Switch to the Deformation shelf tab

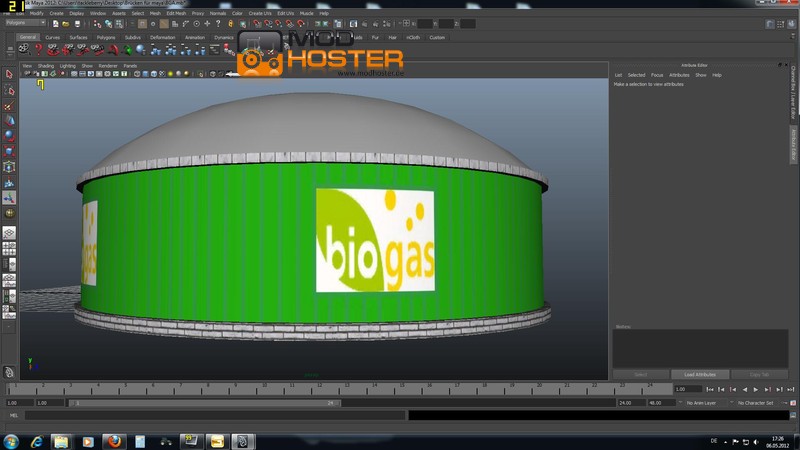tap(162, 38)
